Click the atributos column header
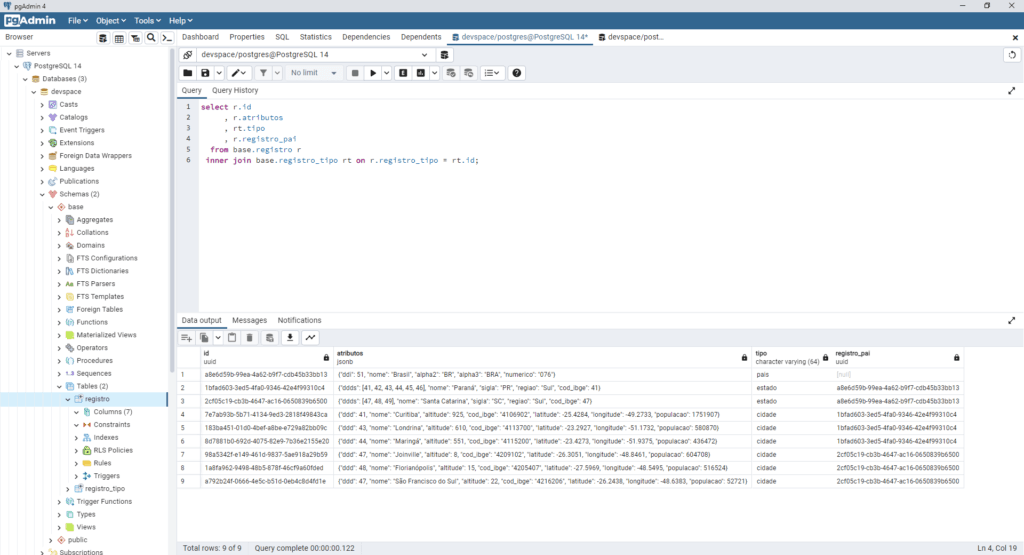This screenshot has height=555, width=1024. pos(542,357)
